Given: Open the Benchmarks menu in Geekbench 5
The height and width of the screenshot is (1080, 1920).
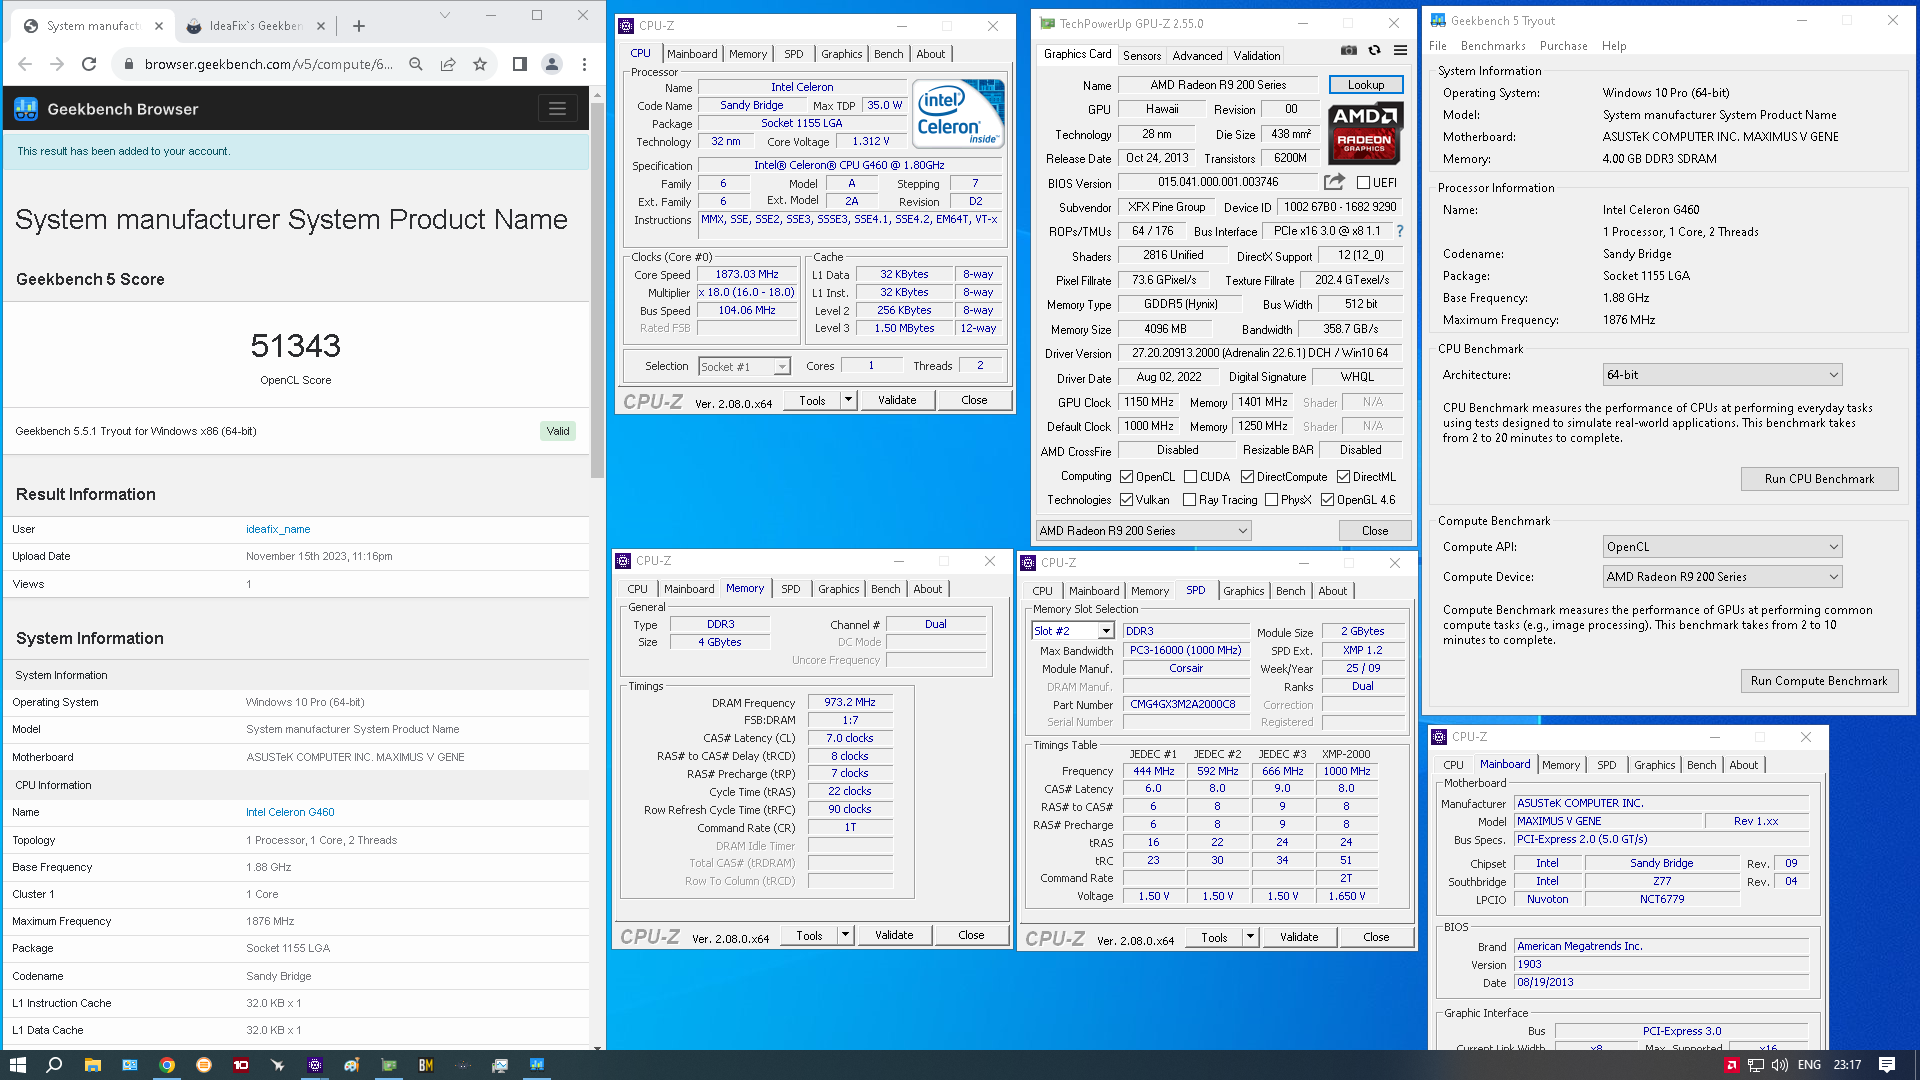Looking at the screenshot, I should click(1492, 46).
